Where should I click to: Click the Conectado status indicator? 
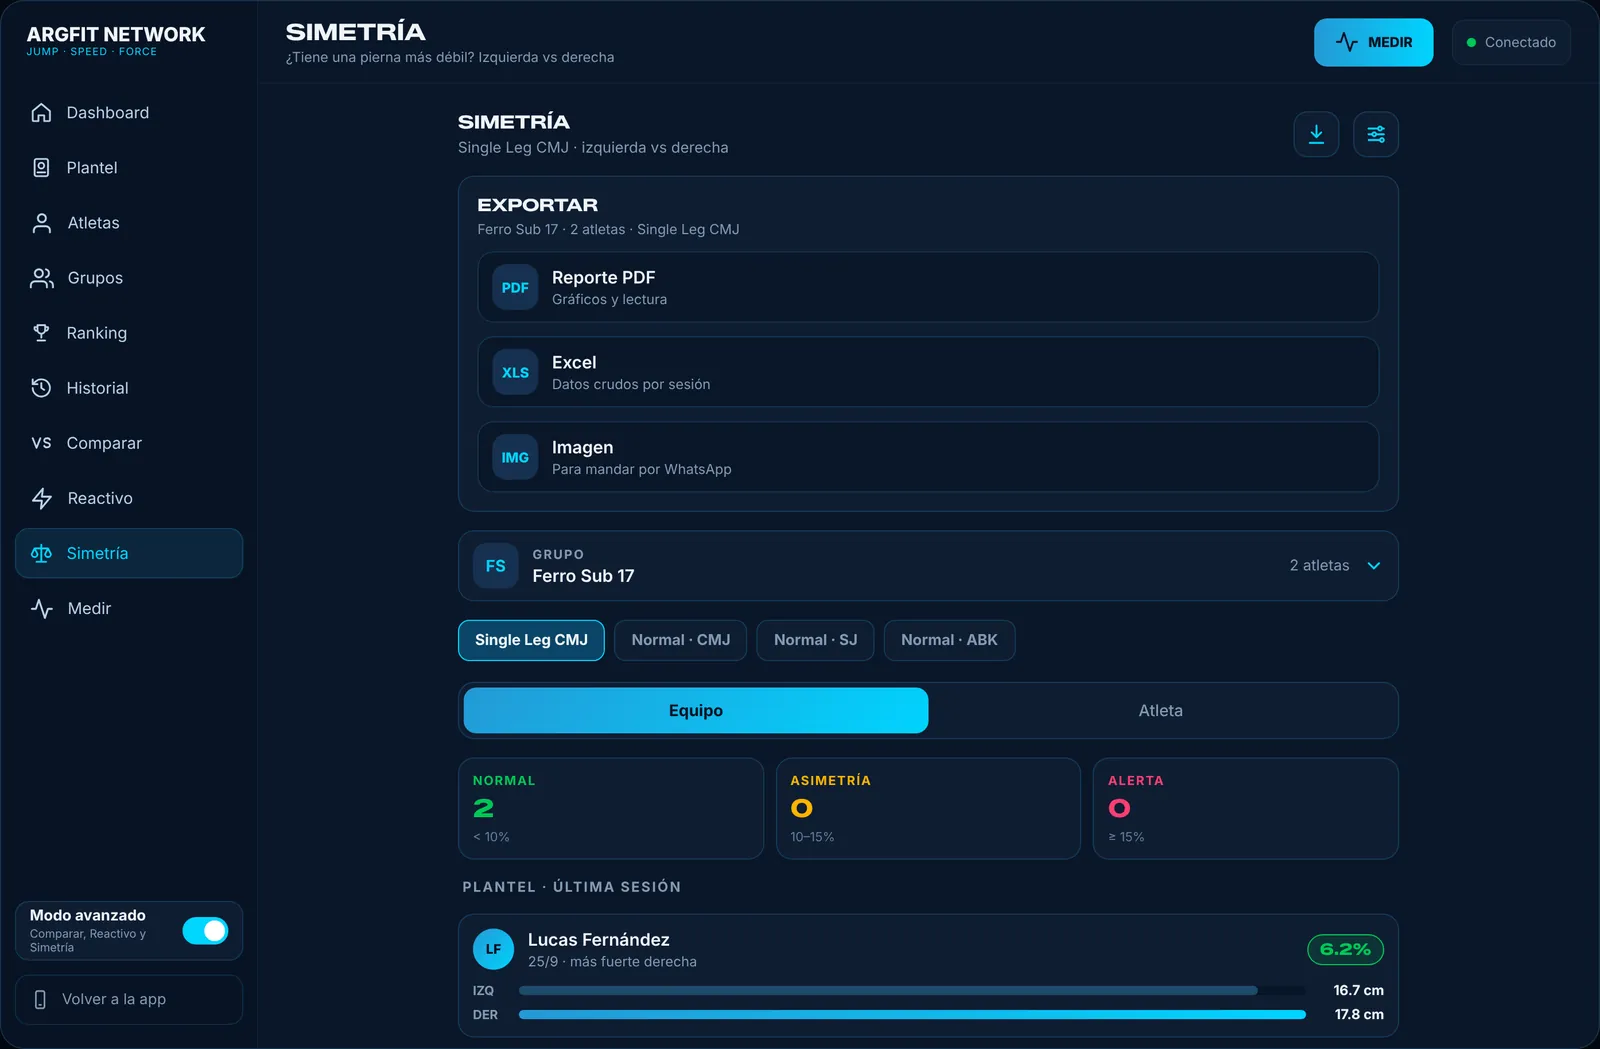click(x=1511, y=42)
